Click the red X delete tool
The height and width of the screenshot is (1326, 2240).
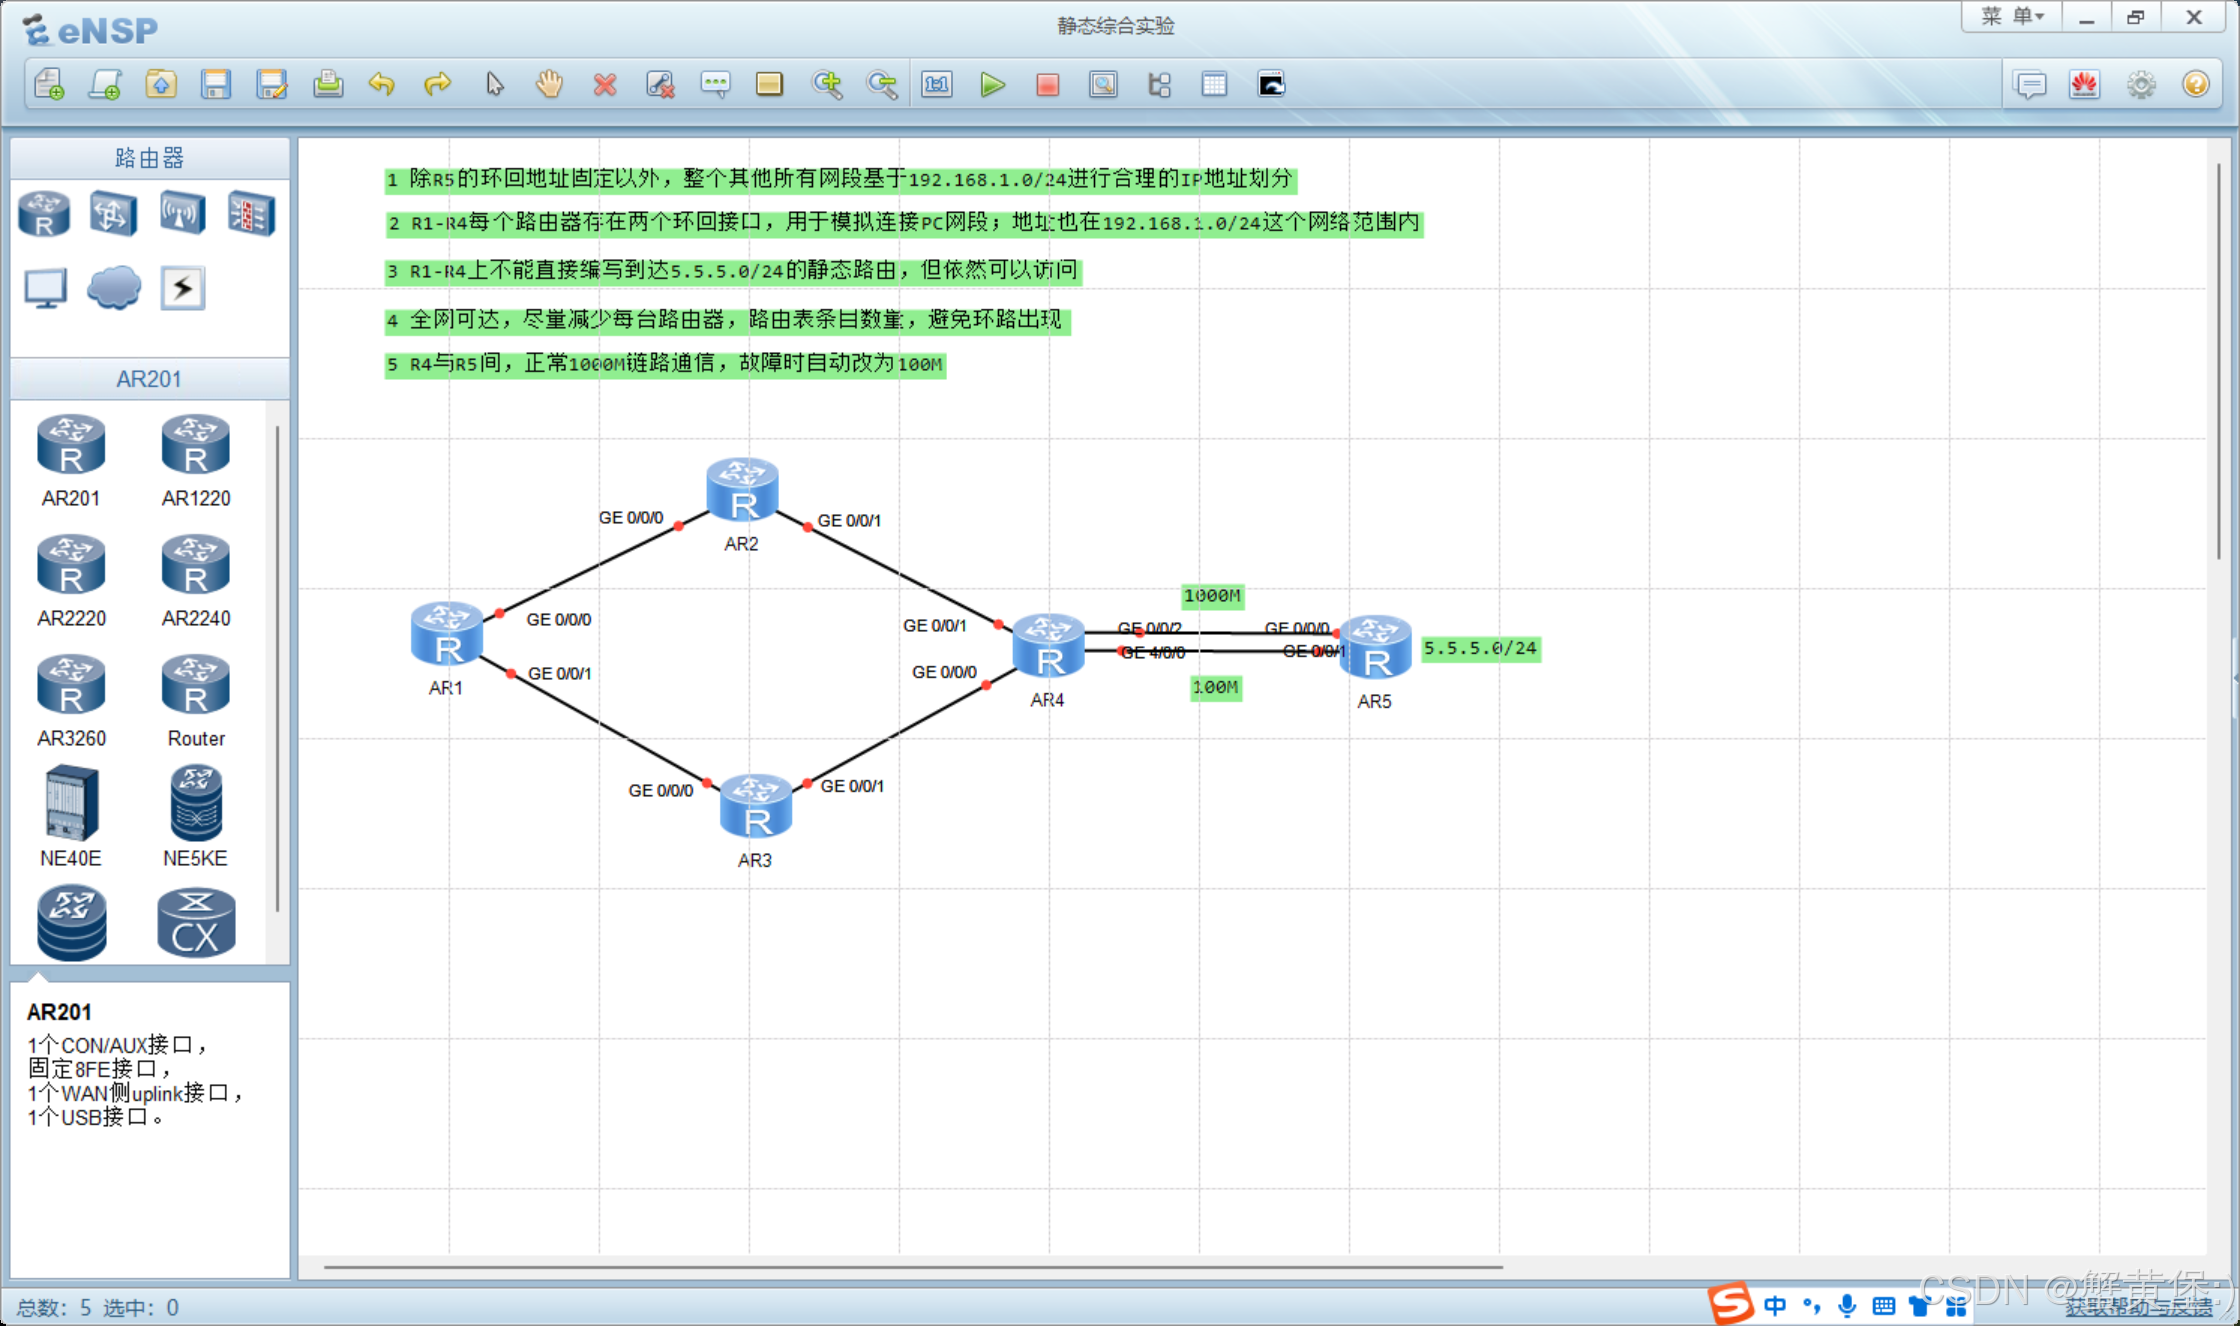tap(604, 84)
